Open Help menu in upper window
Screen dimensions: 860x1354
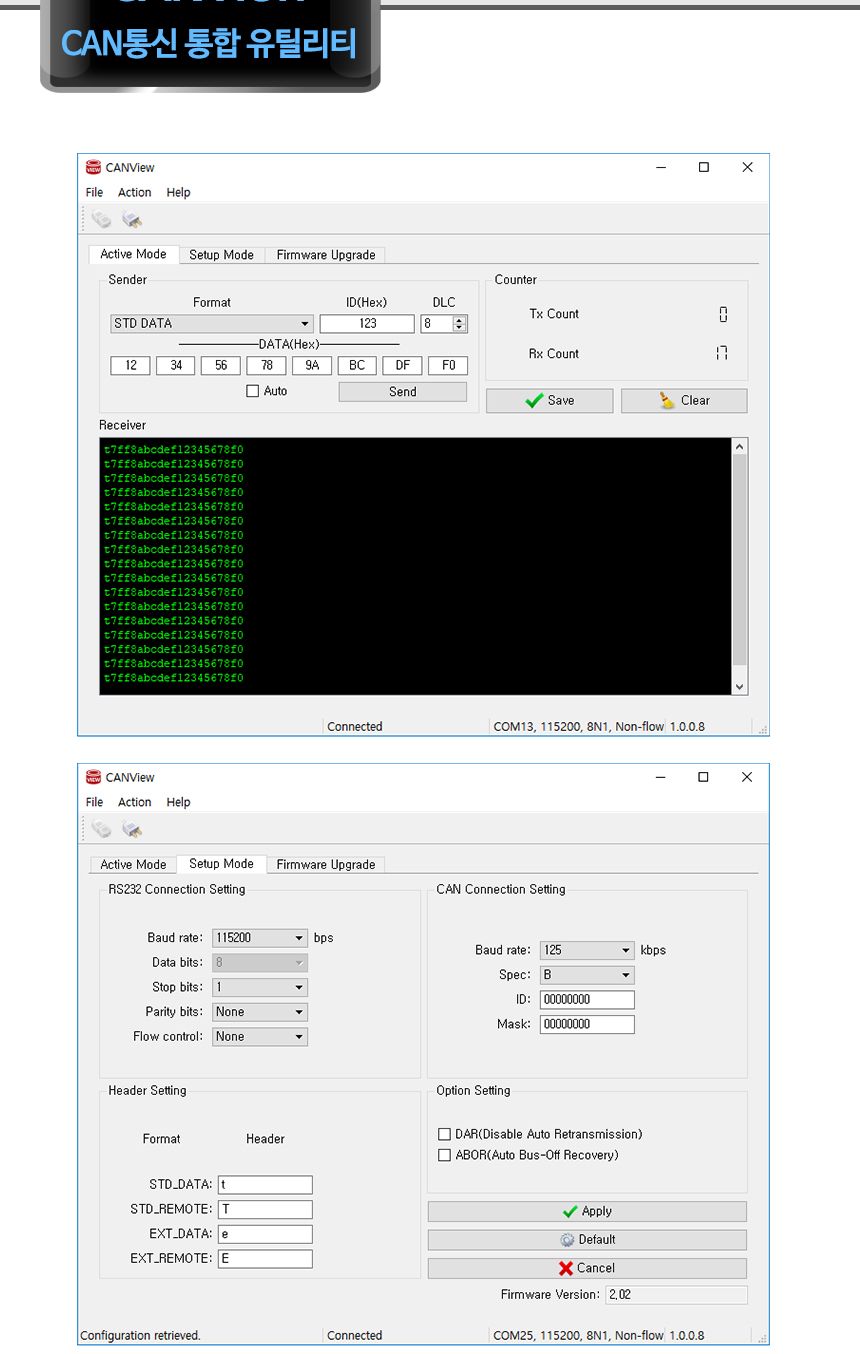[178, 192]
